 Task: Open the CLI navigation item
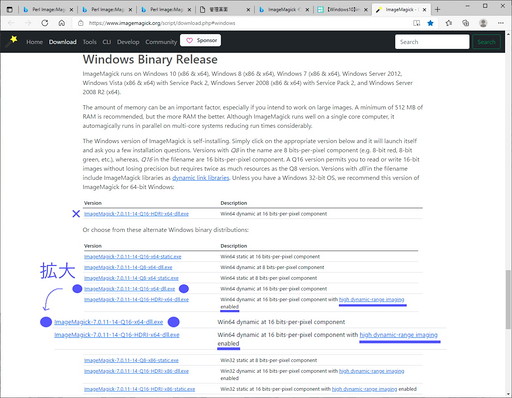coord(107,42)
